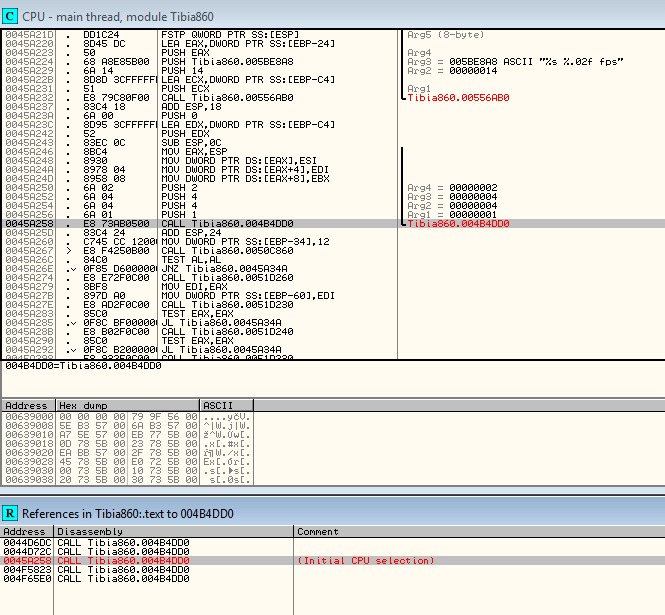
Task: Select the PUSH EDX instruction
Action: pos(185,134)
